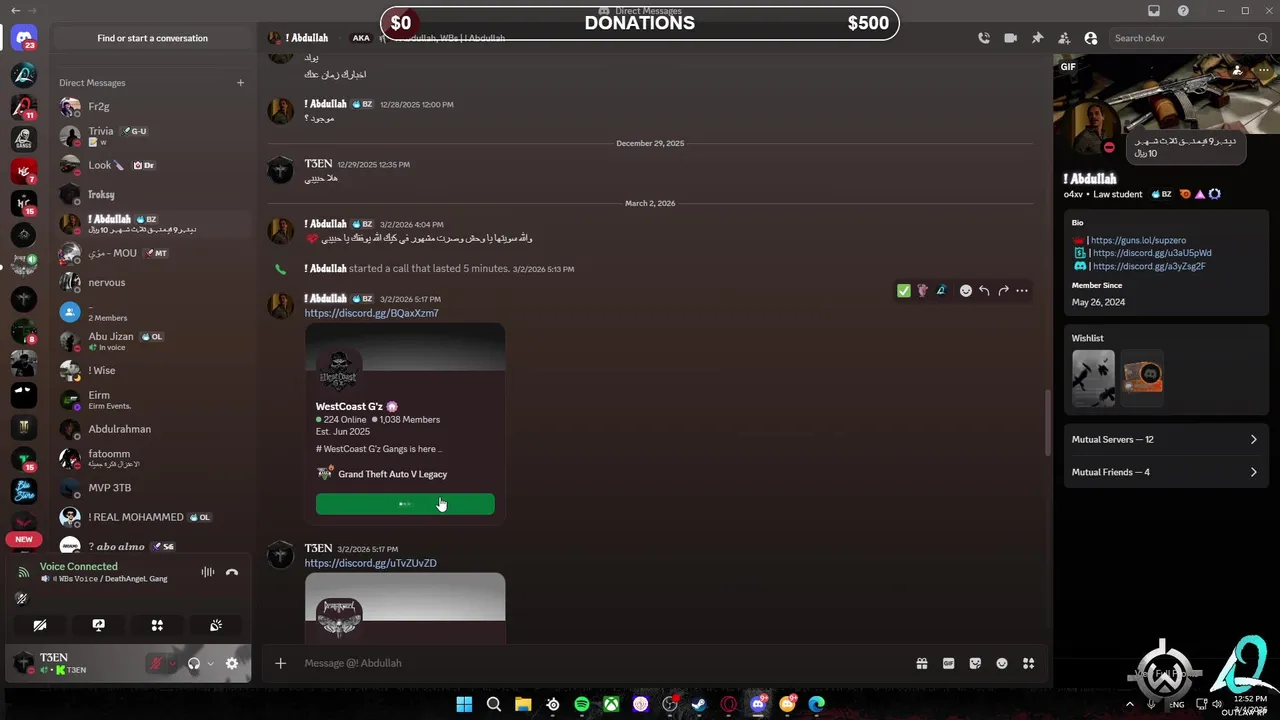Image resolution: width=1280 pixels, height=720 pixels.
Task: Open the sticker picker
Action: click(x=975, y=663)
